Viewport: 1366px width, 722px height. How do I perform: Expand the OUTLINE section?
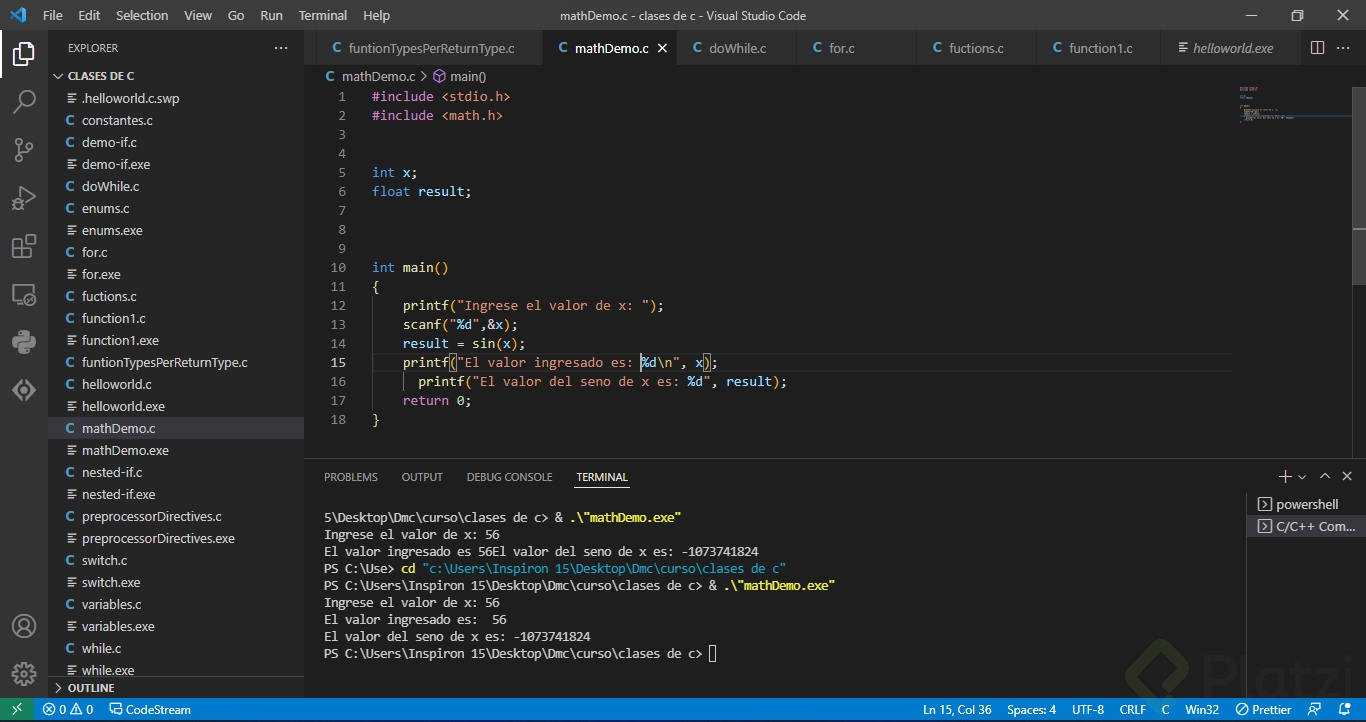(x=90, y=688)
